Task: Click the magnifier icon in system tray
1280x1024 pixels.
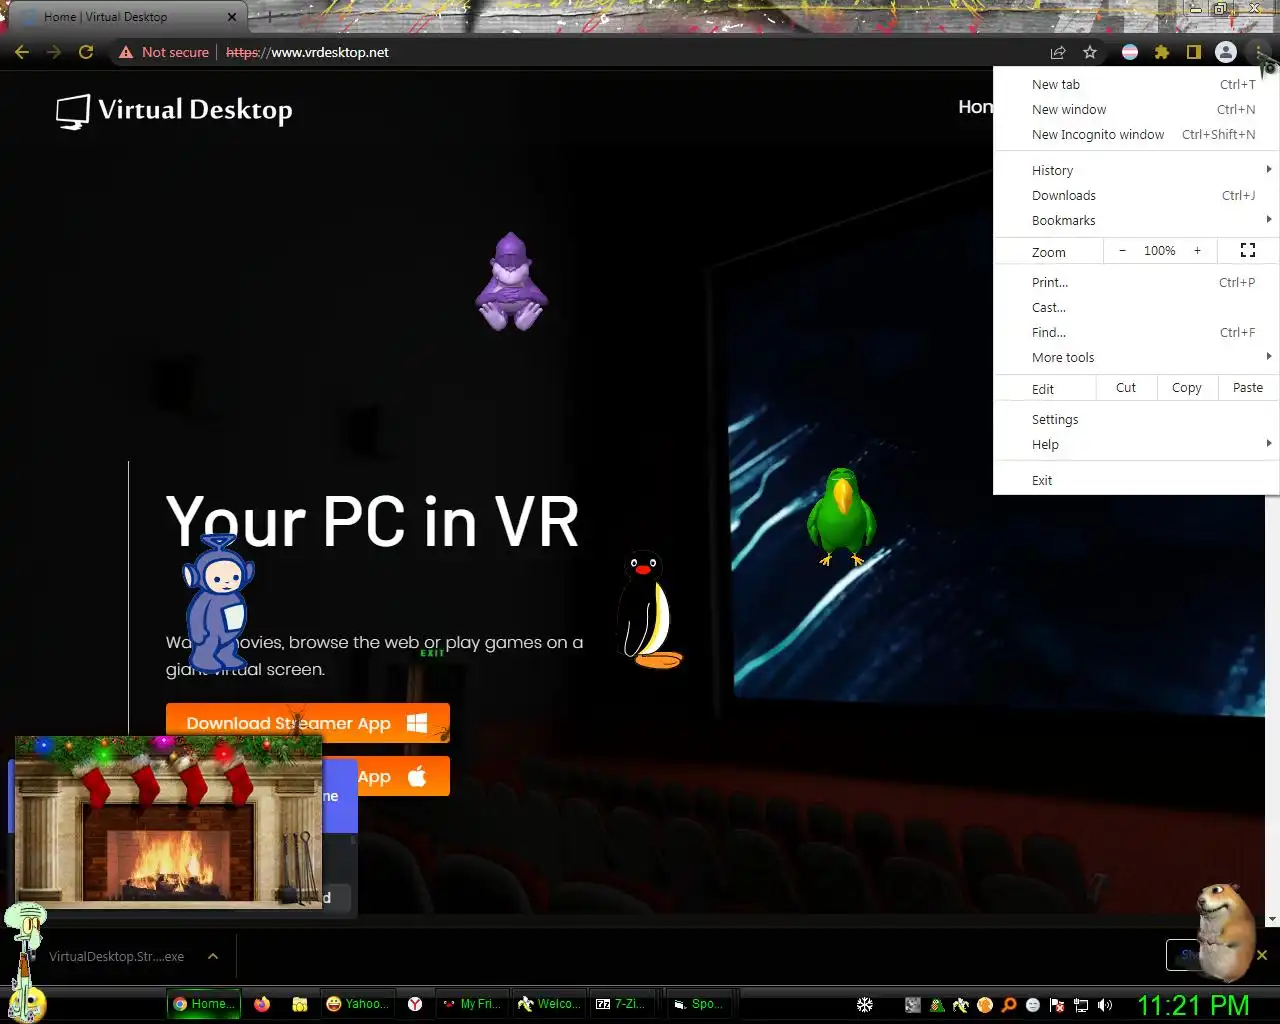Action: pyautogui.click(x=1009, y=1005)
